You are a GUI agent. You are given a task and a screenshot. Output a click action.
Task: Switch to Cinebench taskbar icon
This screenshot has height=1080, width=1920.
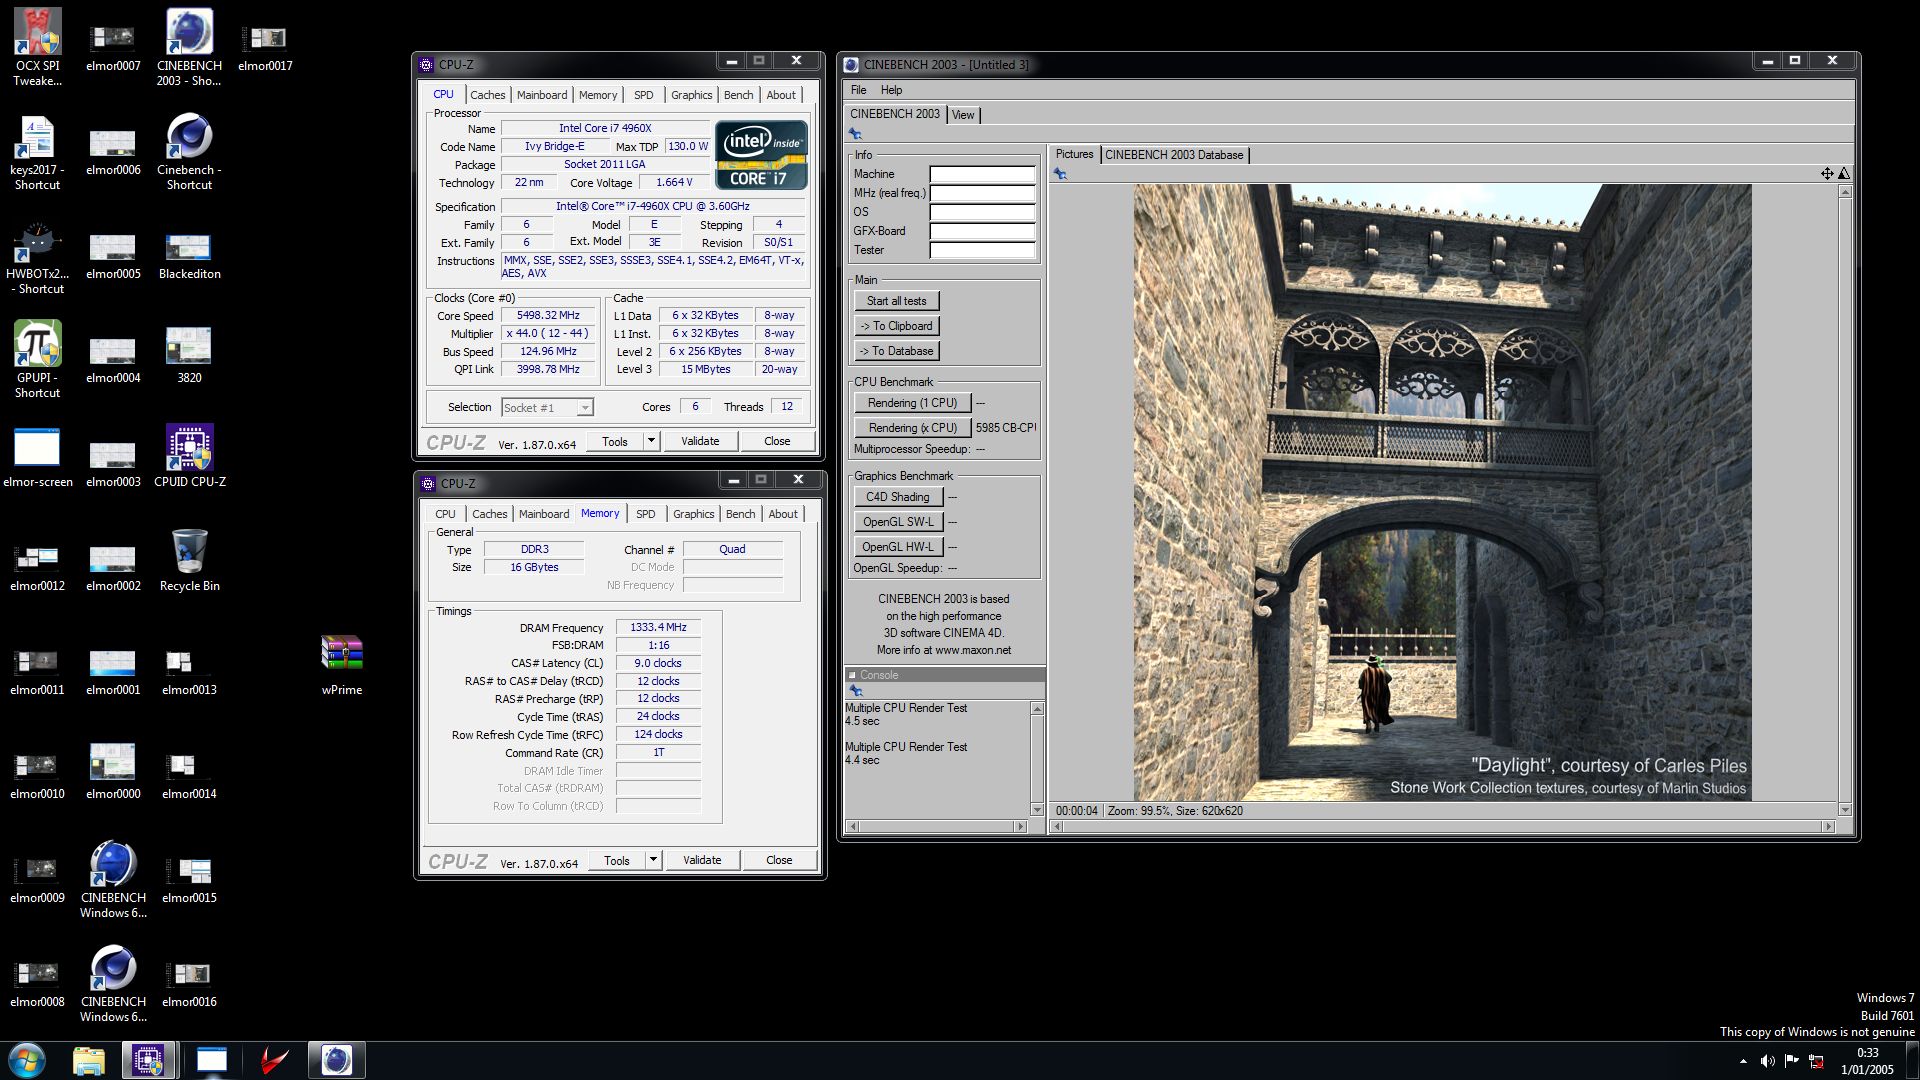click(x=336, y=1060)
